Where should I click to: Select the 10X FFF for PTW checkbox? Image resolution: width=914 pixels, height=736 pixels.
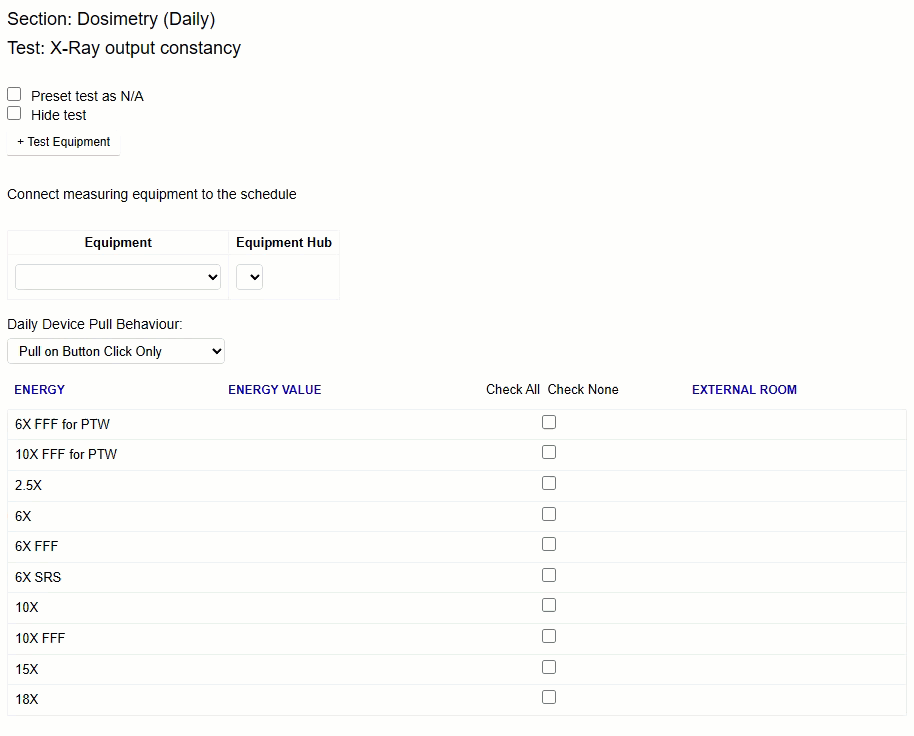549,453
